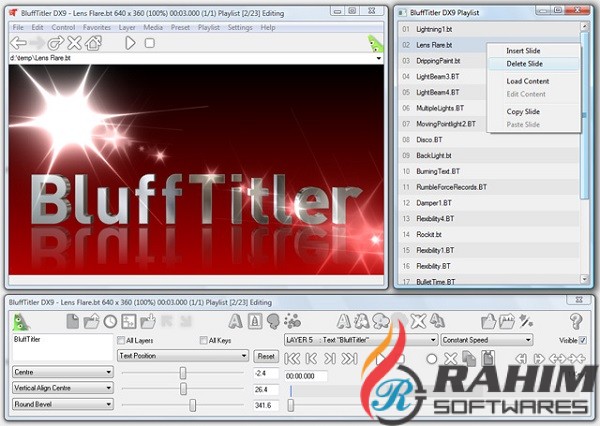This screenshot has width=600, height=426.
Task: Open the Text Position property dropdown
Action: coord(183,356)
